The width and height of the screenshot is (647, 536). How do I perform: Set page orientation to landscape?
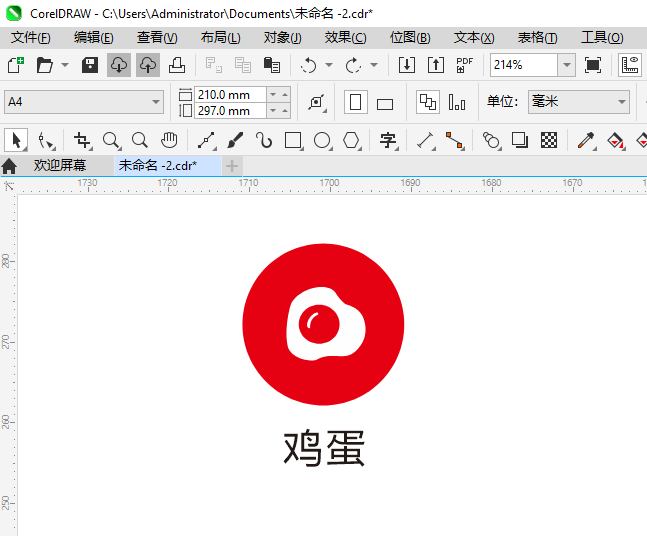pyautogui.click(x=385, y=104)
